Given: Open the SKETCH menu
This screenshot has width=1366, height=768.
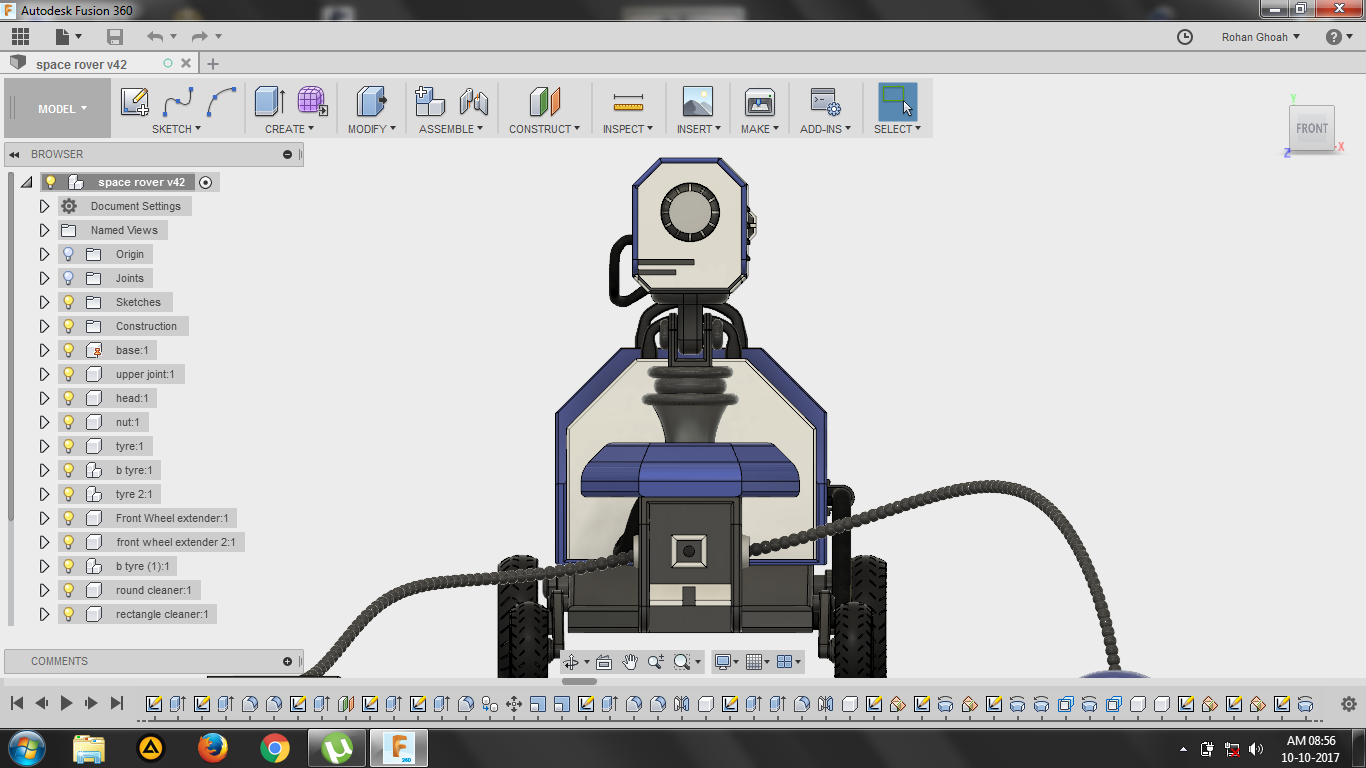Looking at the screenshot, I should (x=176, y=129).
